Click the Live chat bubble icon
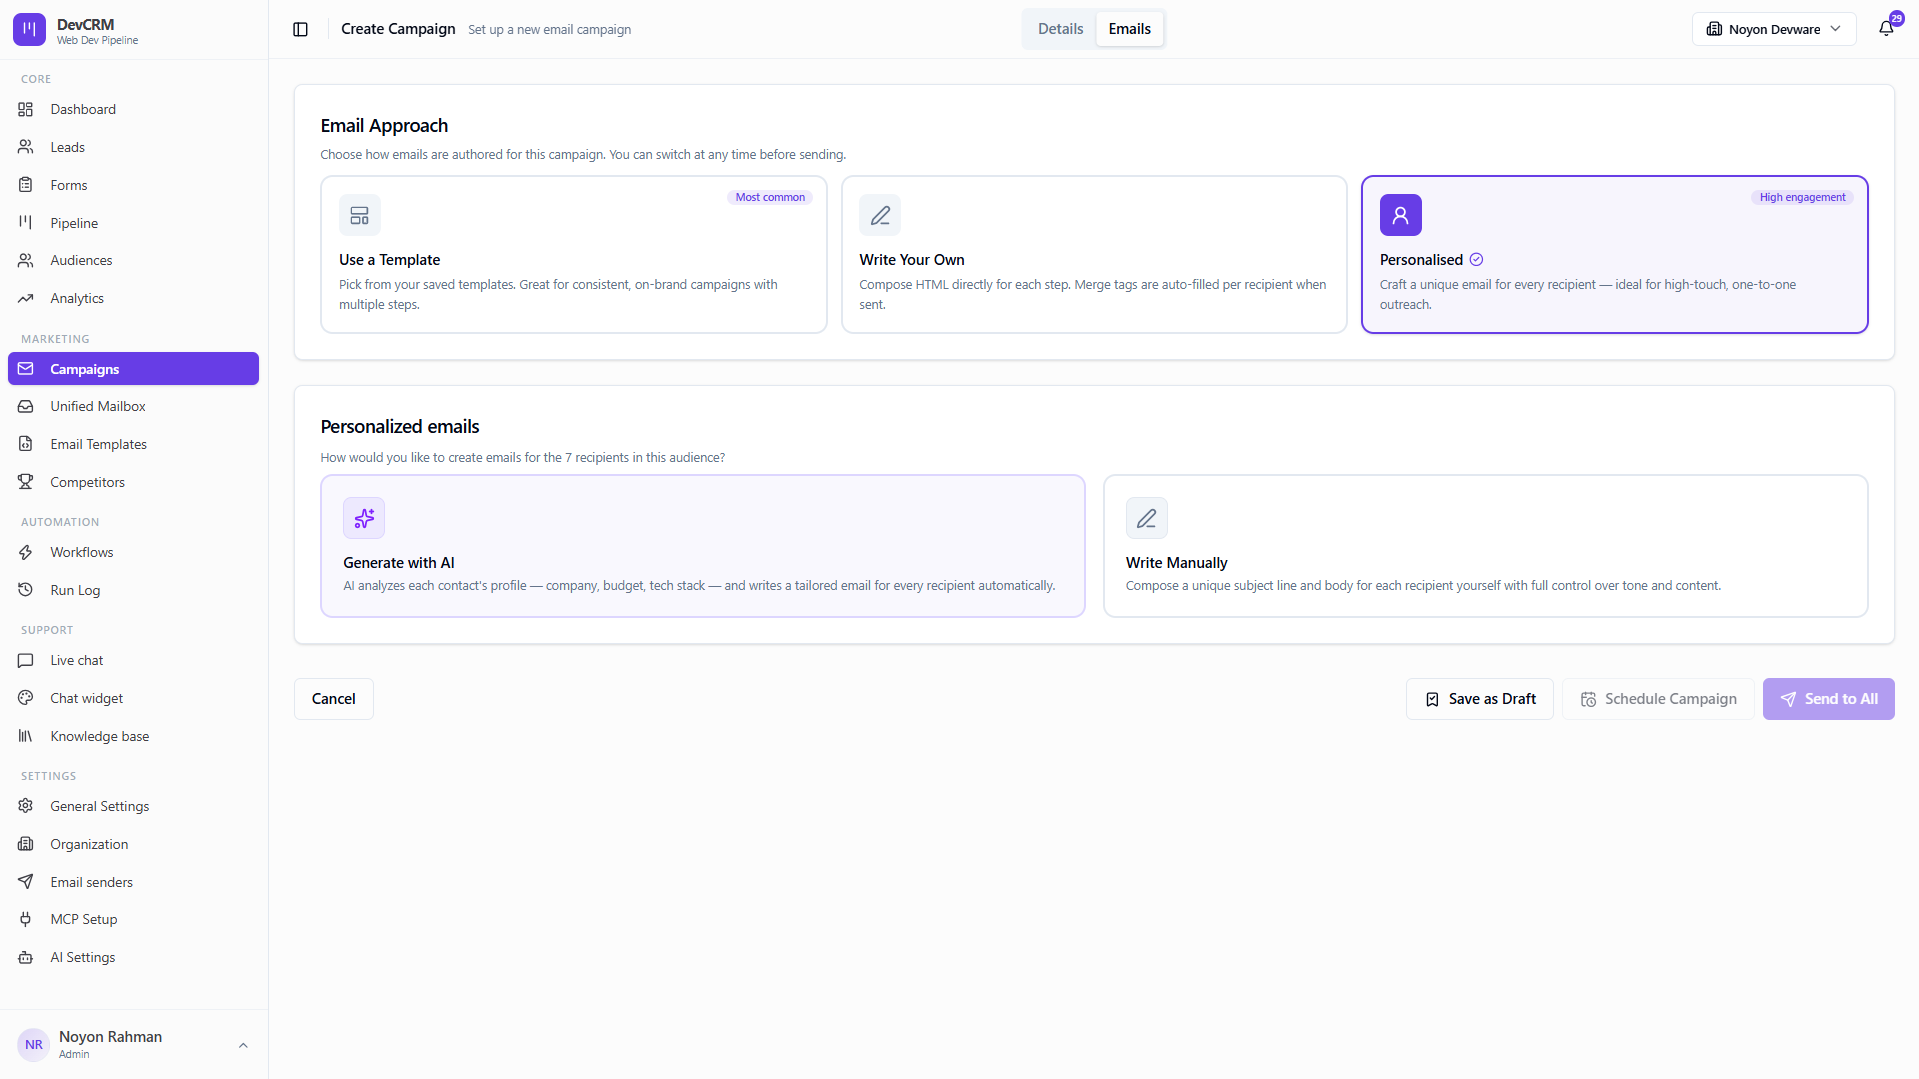This screenshot has width=1919, height=1079. (26, 660)
